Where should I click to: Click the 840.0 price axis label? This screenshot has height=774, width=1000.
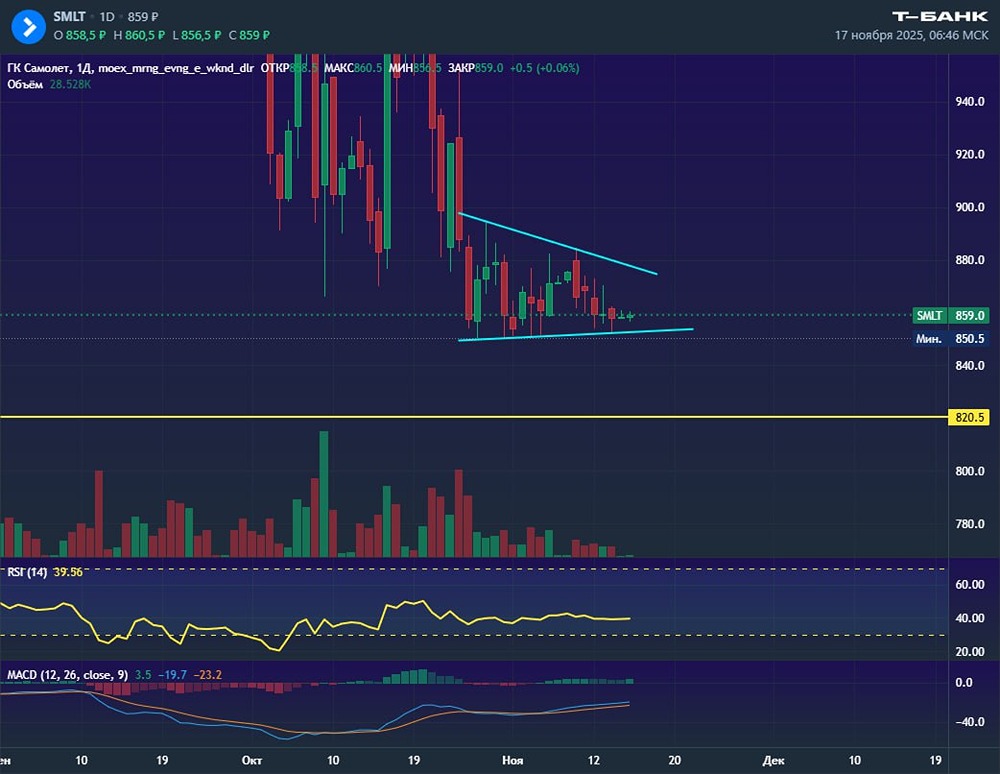point(969,366)
